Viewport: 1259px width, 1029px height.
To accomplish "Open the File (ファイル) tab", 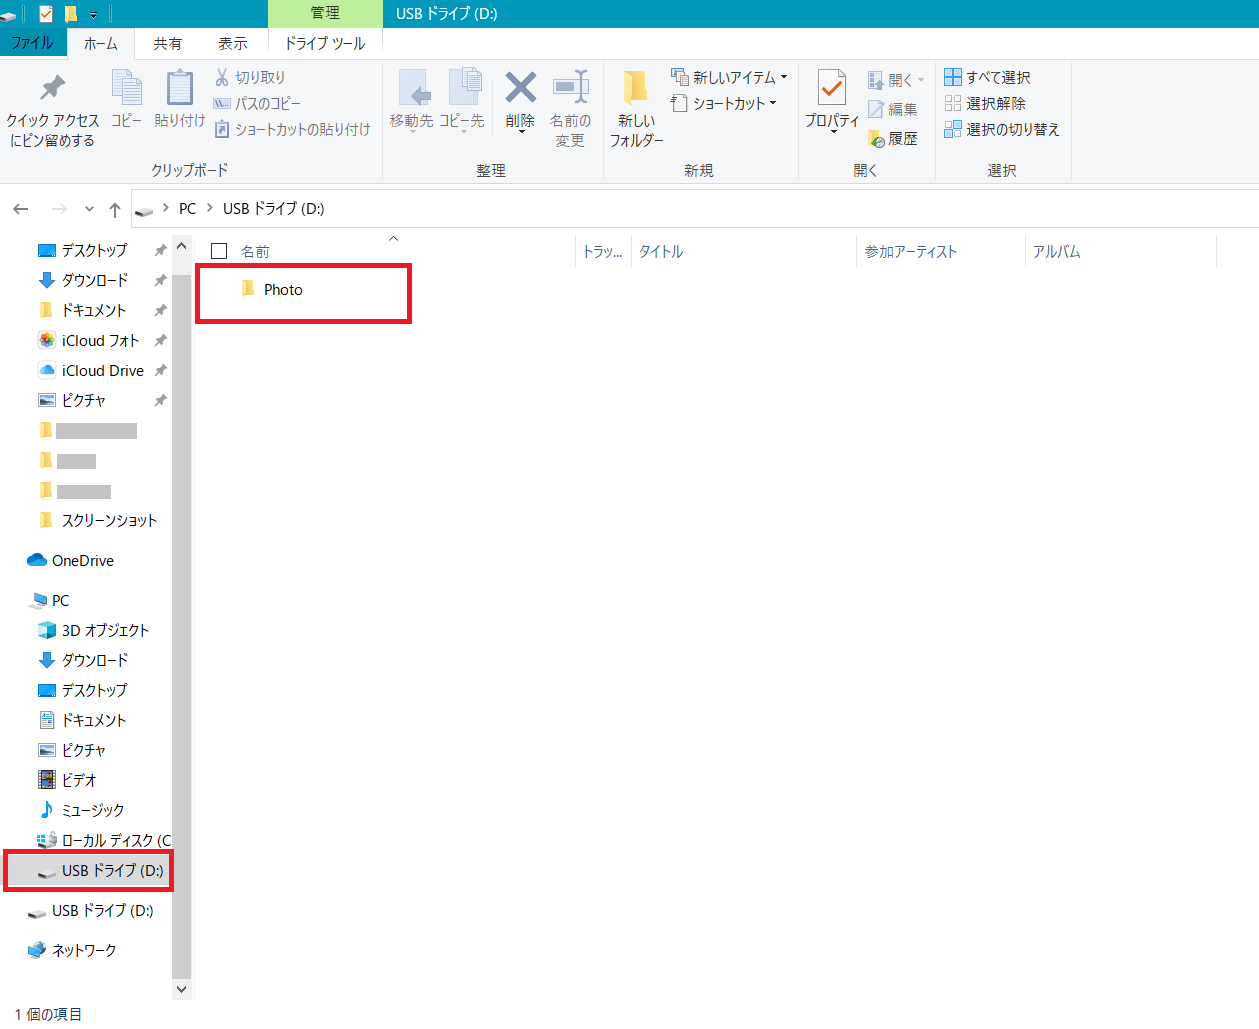I will (32, 43).
